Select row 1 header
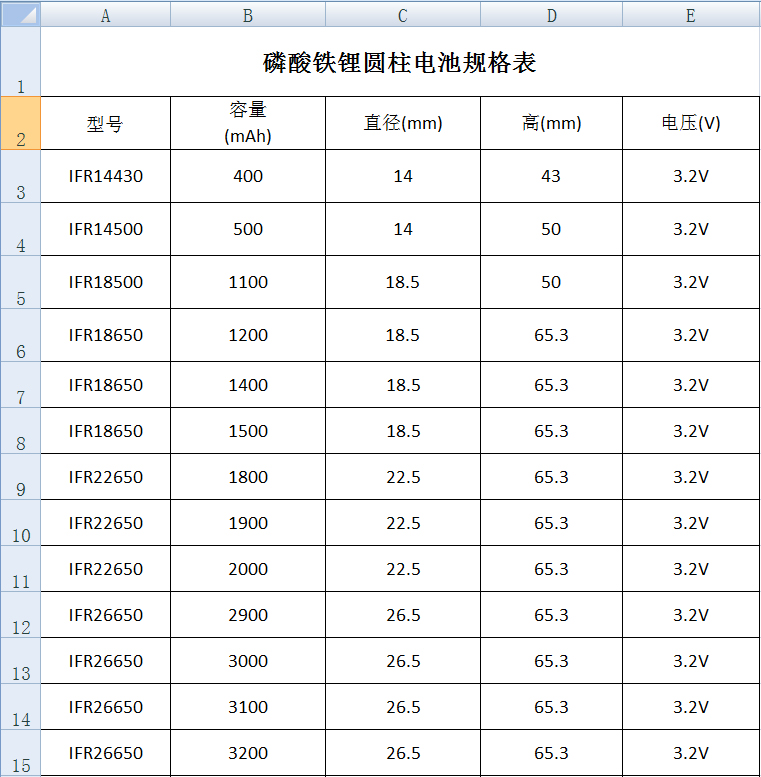This screenshot has height=777, width=761. click(x=21, y=61)
